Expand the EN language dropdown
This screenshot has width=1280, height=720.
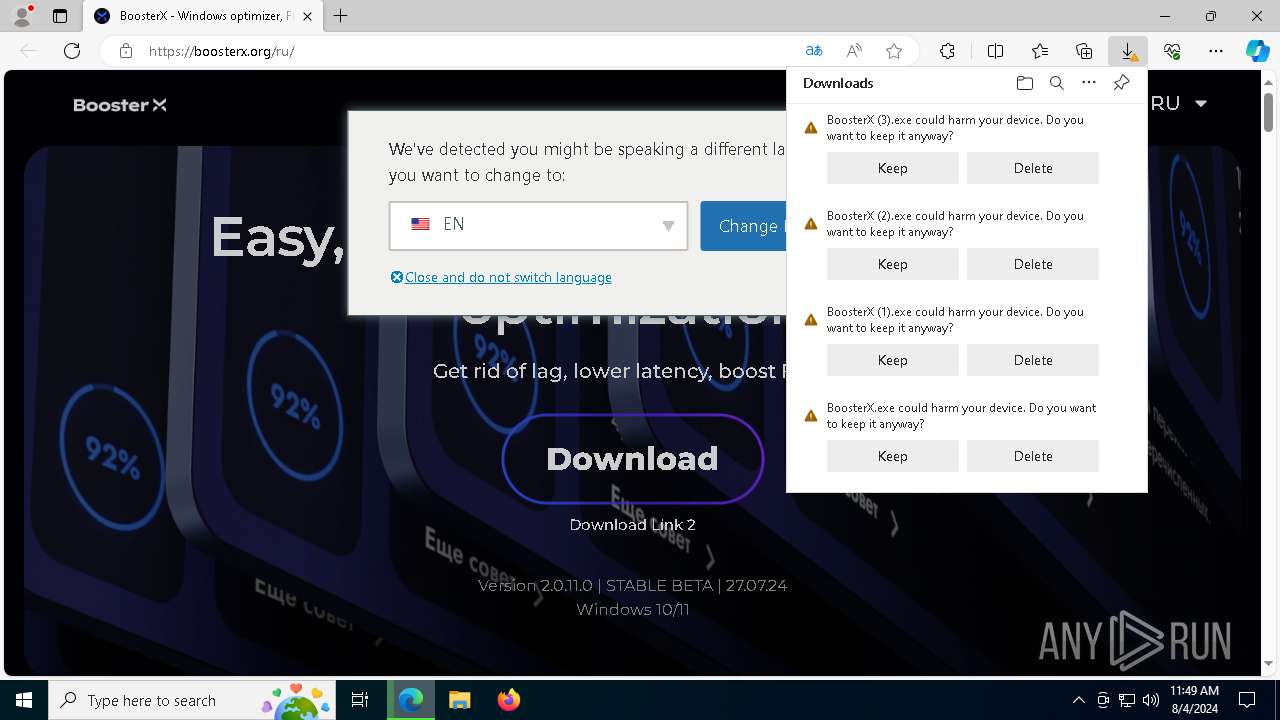(x=538, y=225)
